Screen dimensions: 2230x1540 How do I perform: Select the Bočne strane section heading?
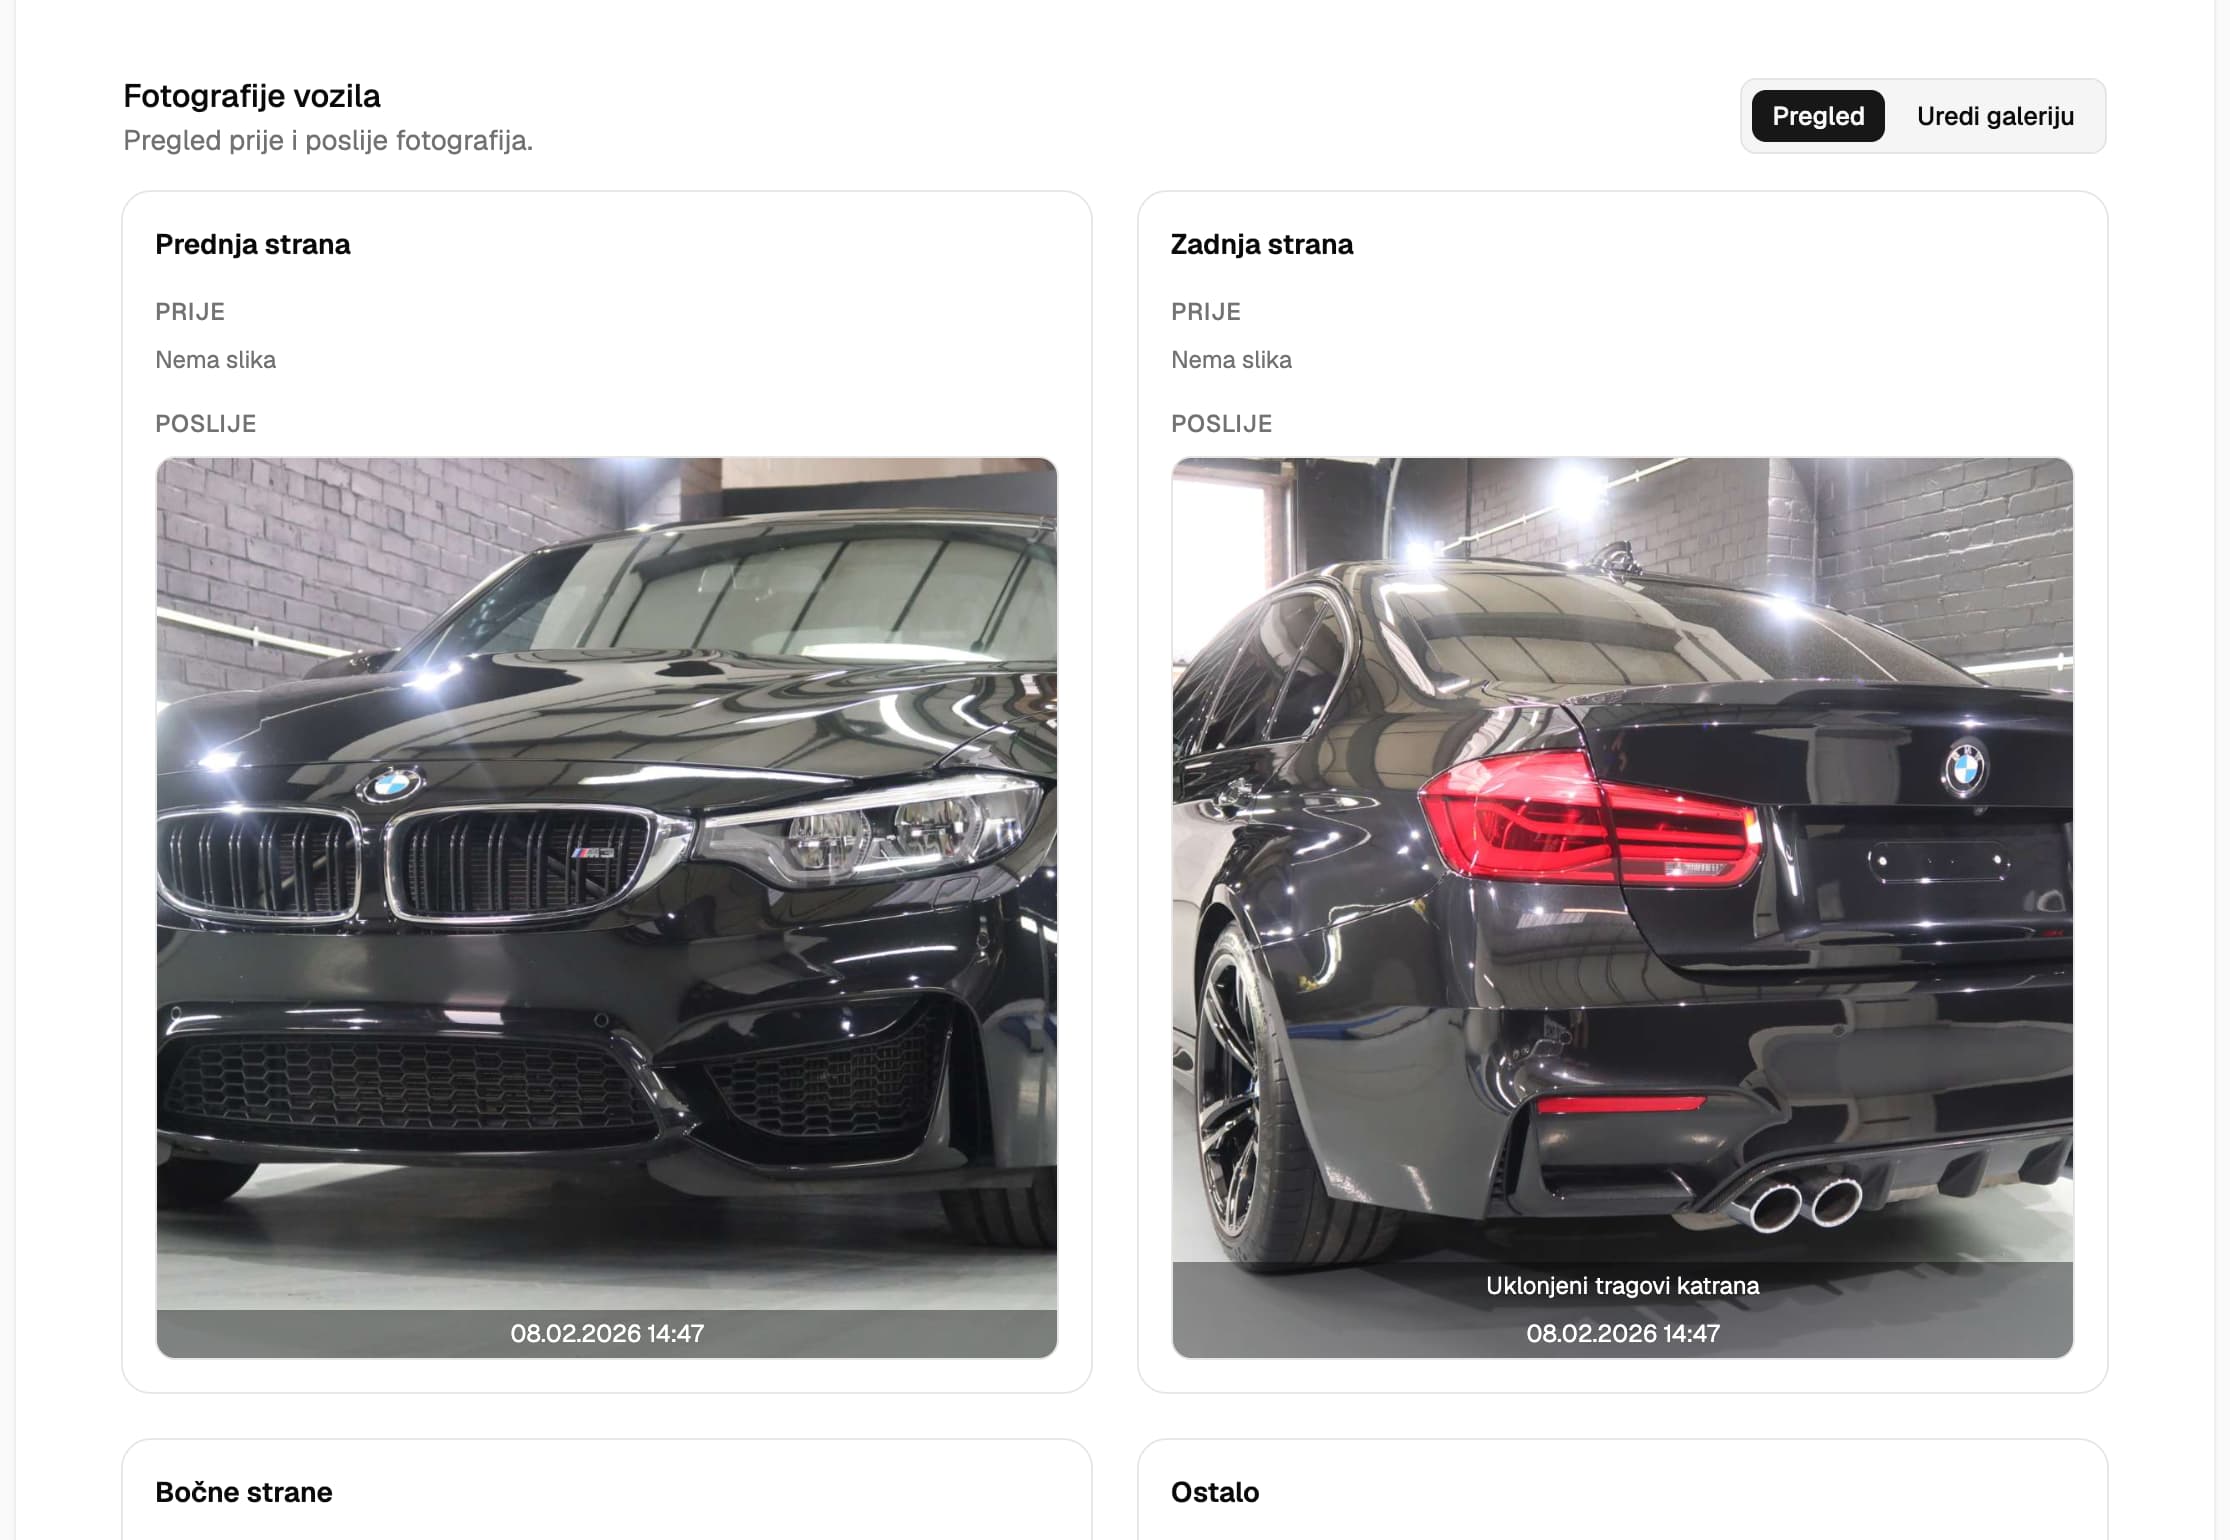(x=244, y=1492)
